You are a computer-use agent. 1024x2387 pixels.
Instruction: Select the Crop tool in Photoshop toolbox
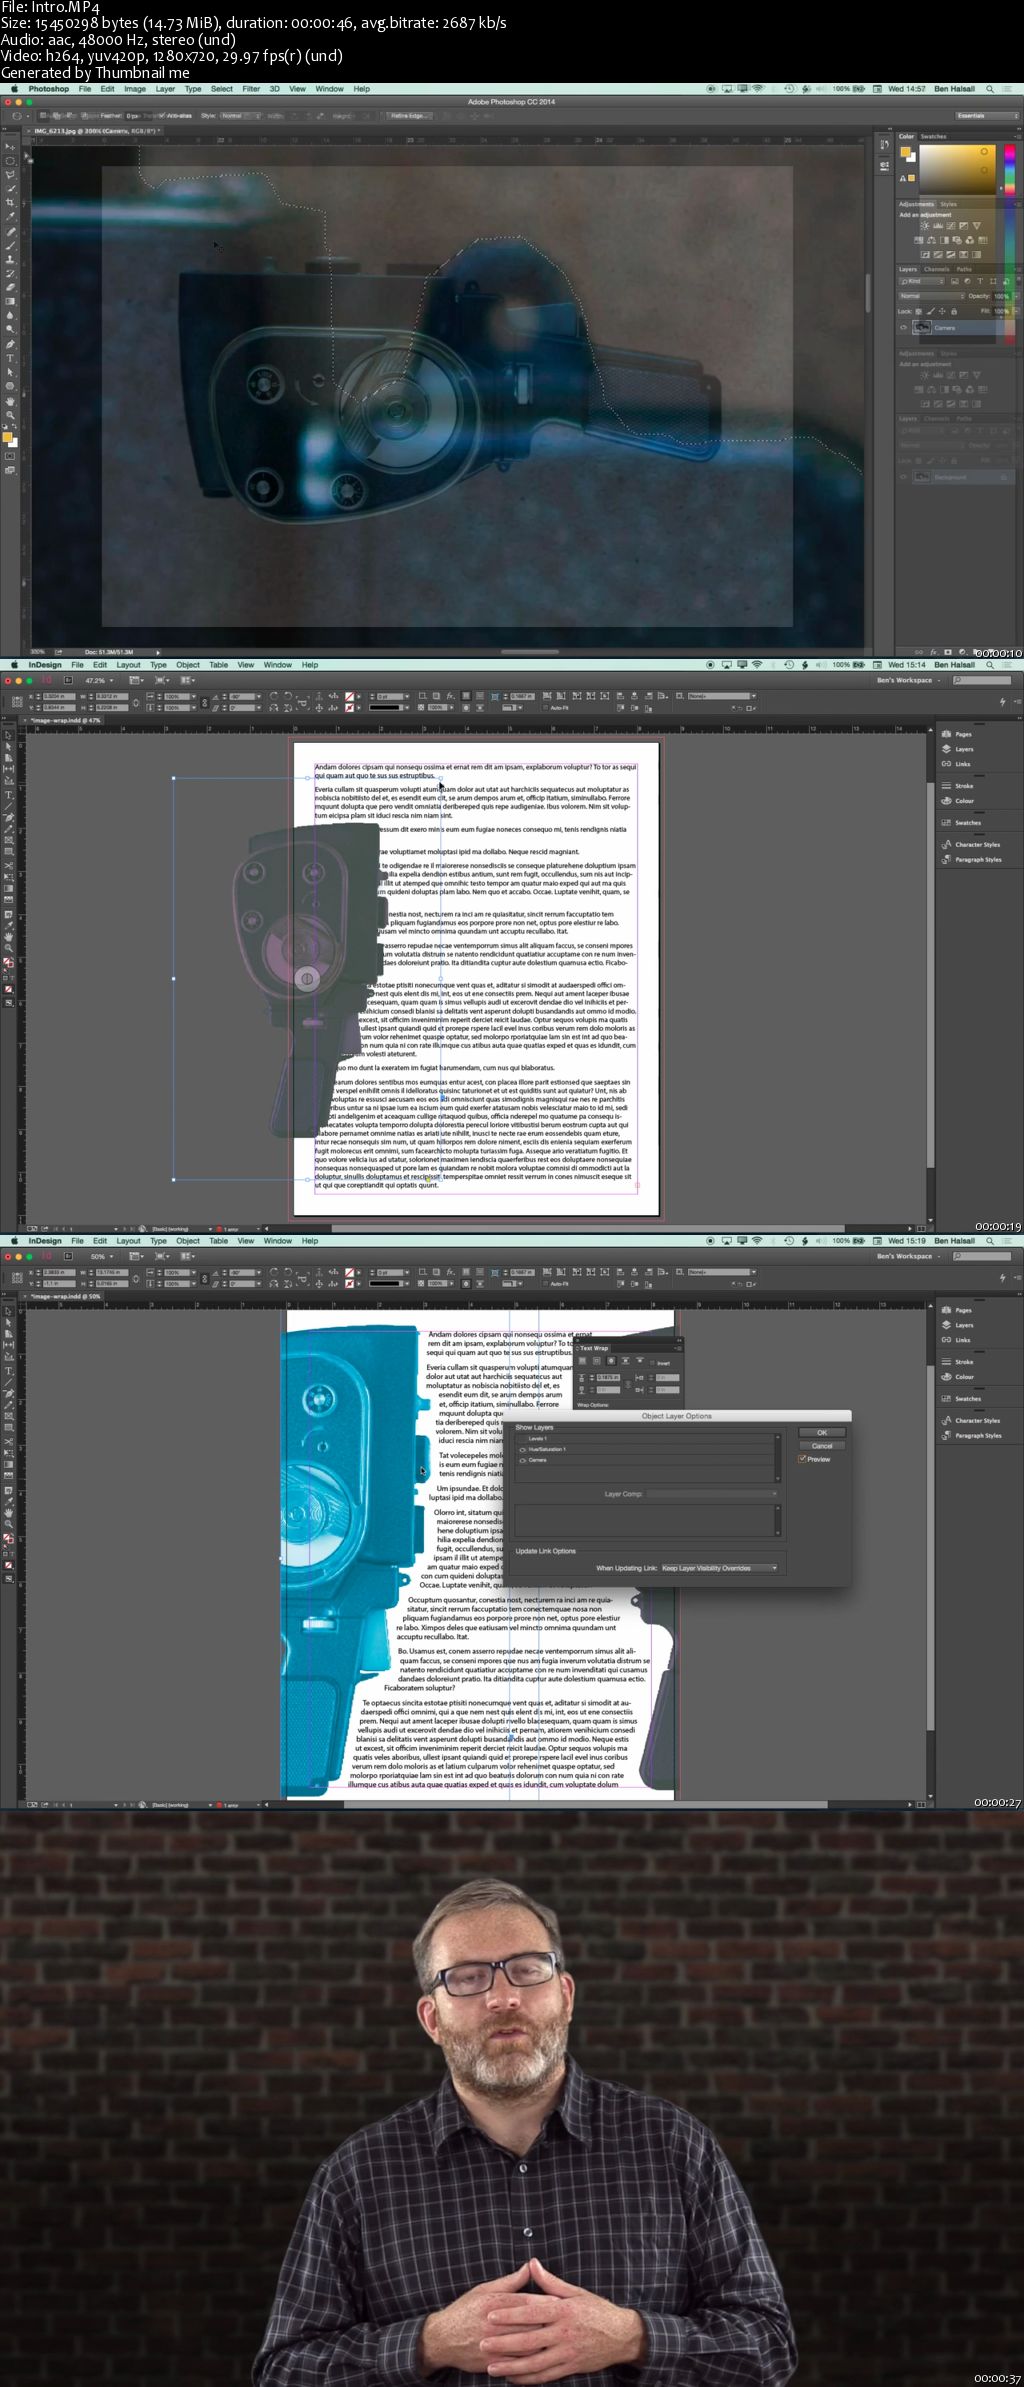11,202
